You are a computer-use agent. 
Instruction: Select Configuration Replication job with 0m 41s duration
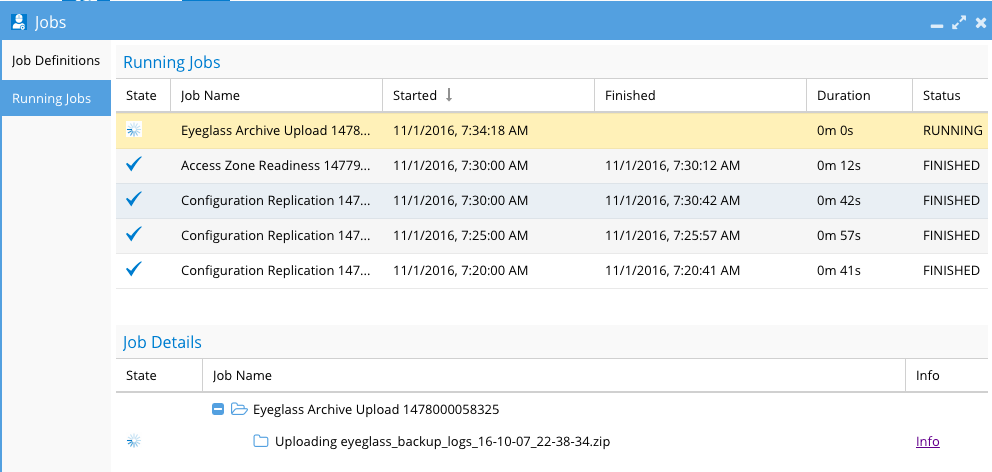552,270
